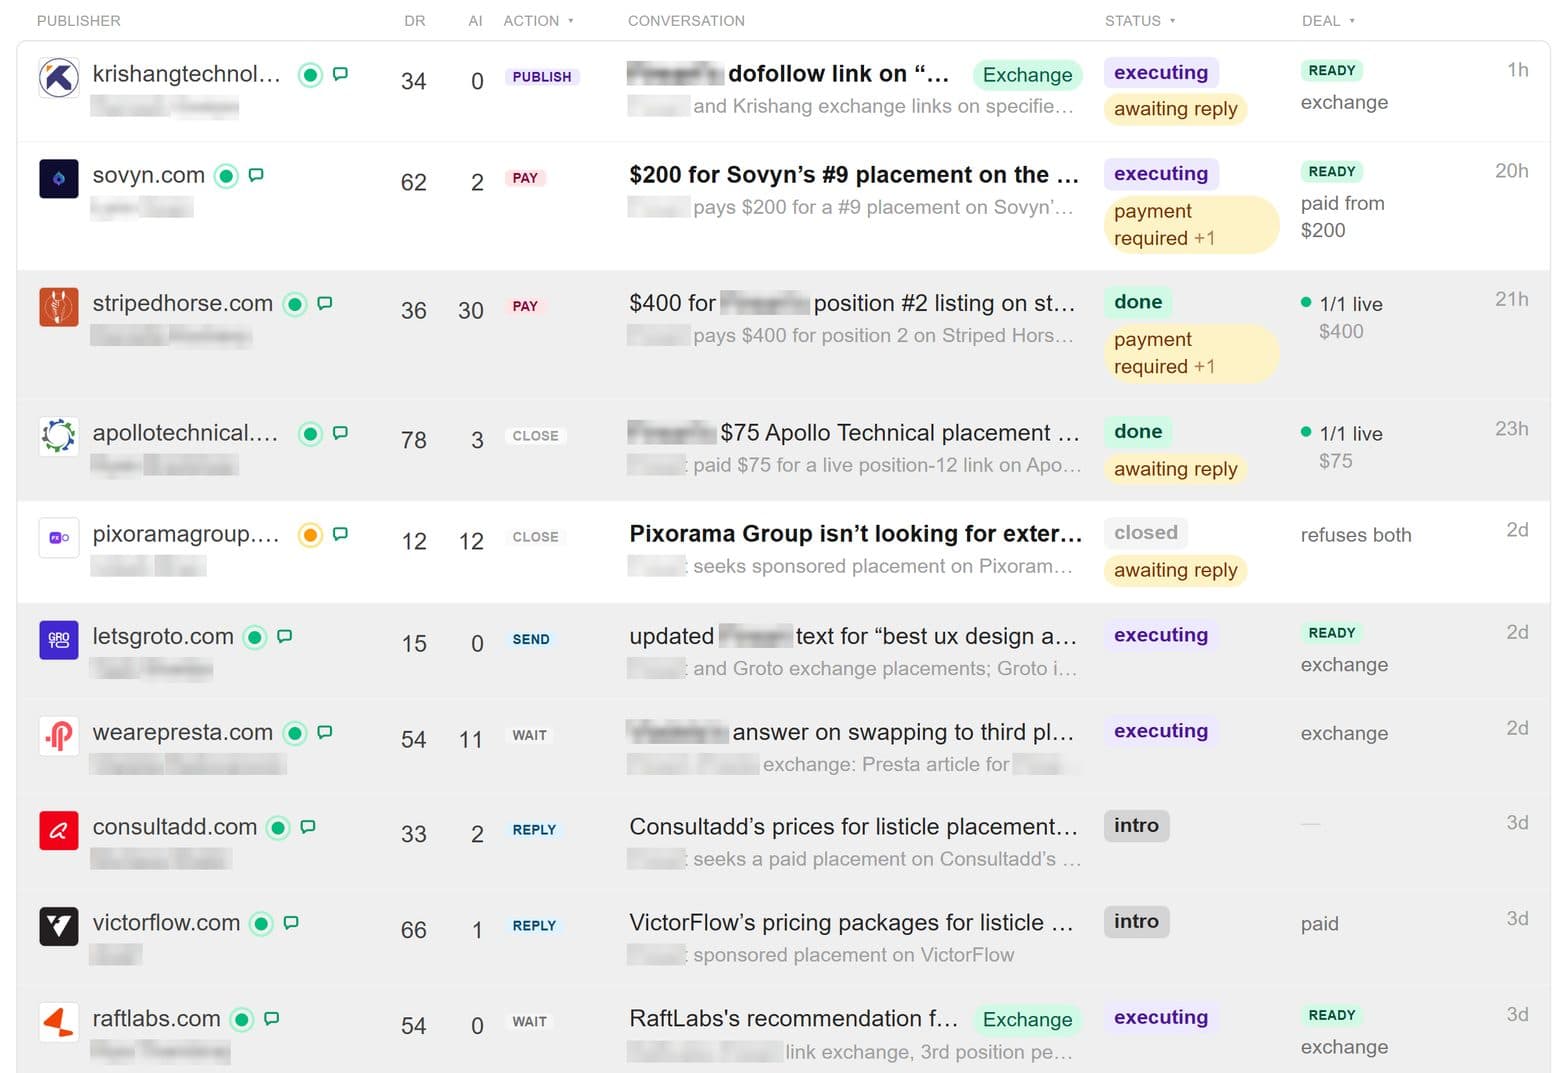Image resolution: width=1568 pixels, height=1073 pixels.
Task: Open the victorflow.com publisher link
Action: pos(166,923)
